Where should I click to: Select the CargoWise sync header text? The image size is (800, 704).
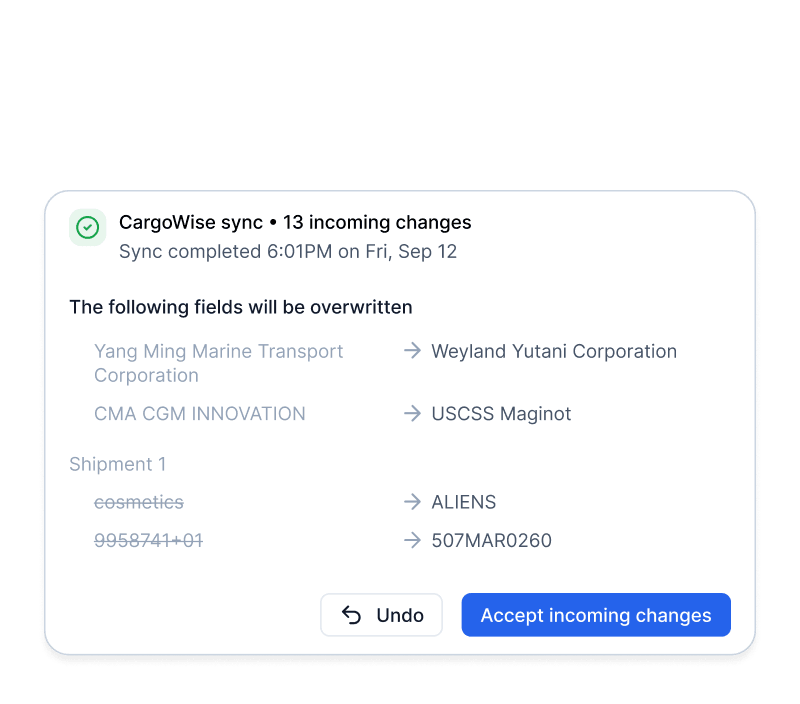pos(188,222)
